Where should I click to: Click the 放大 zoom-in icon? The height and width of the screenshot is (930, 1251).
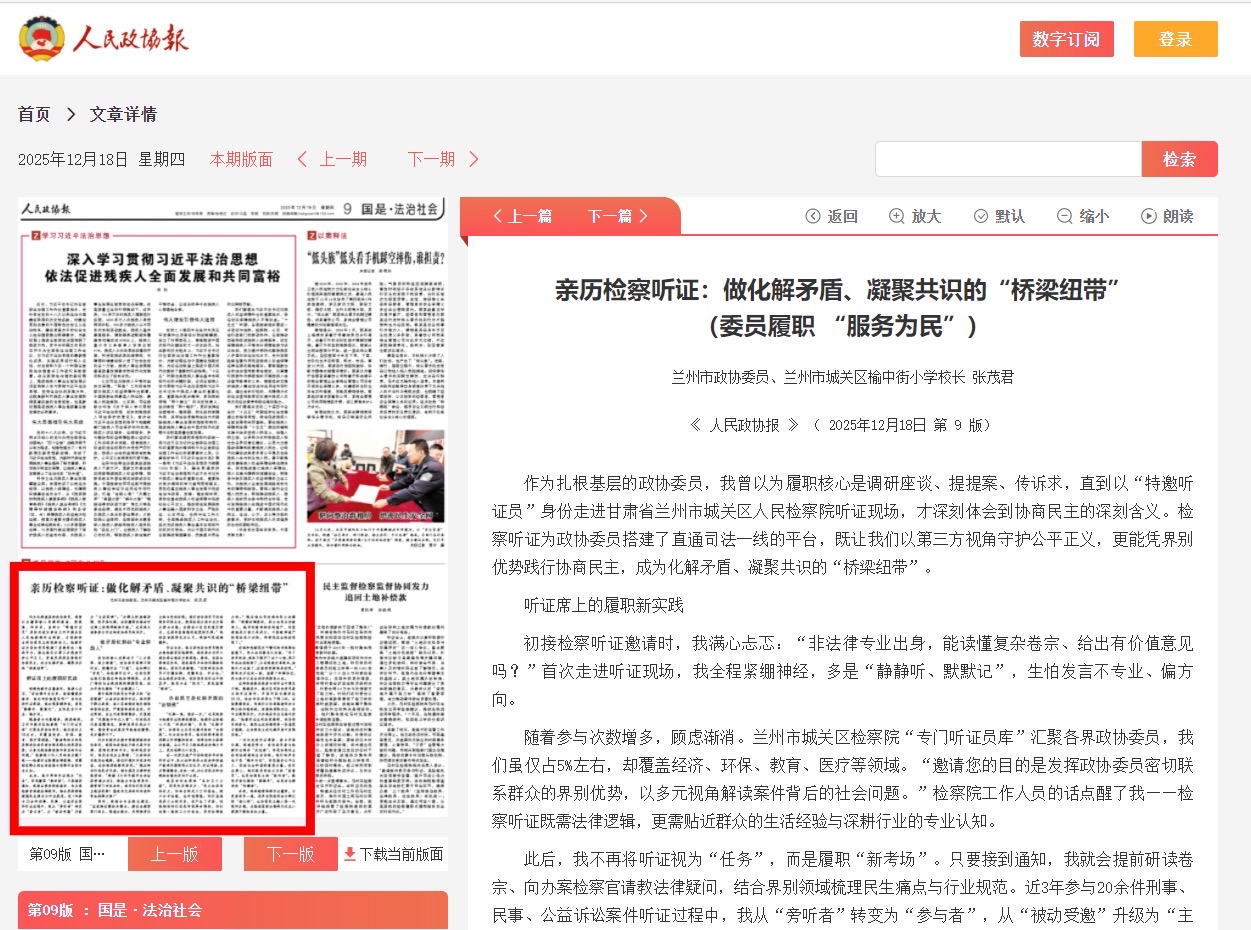897,216
